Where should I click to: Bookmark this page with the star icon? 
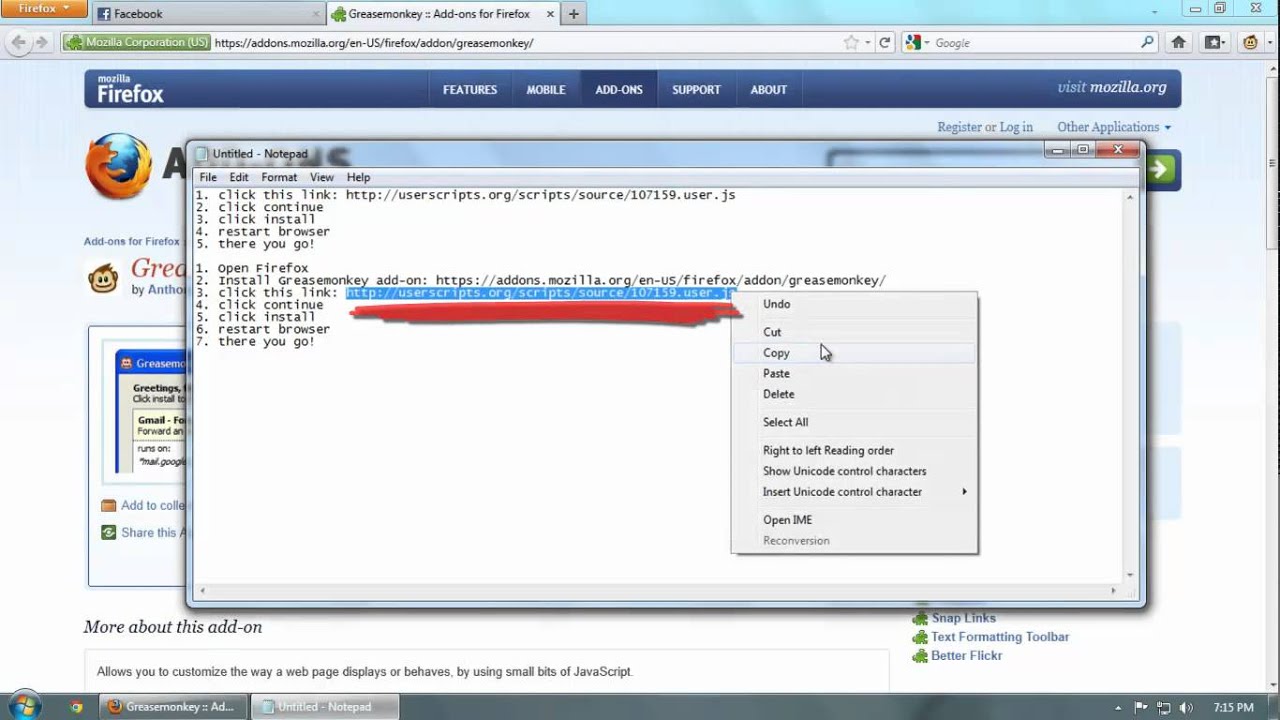tap(851, 43)
